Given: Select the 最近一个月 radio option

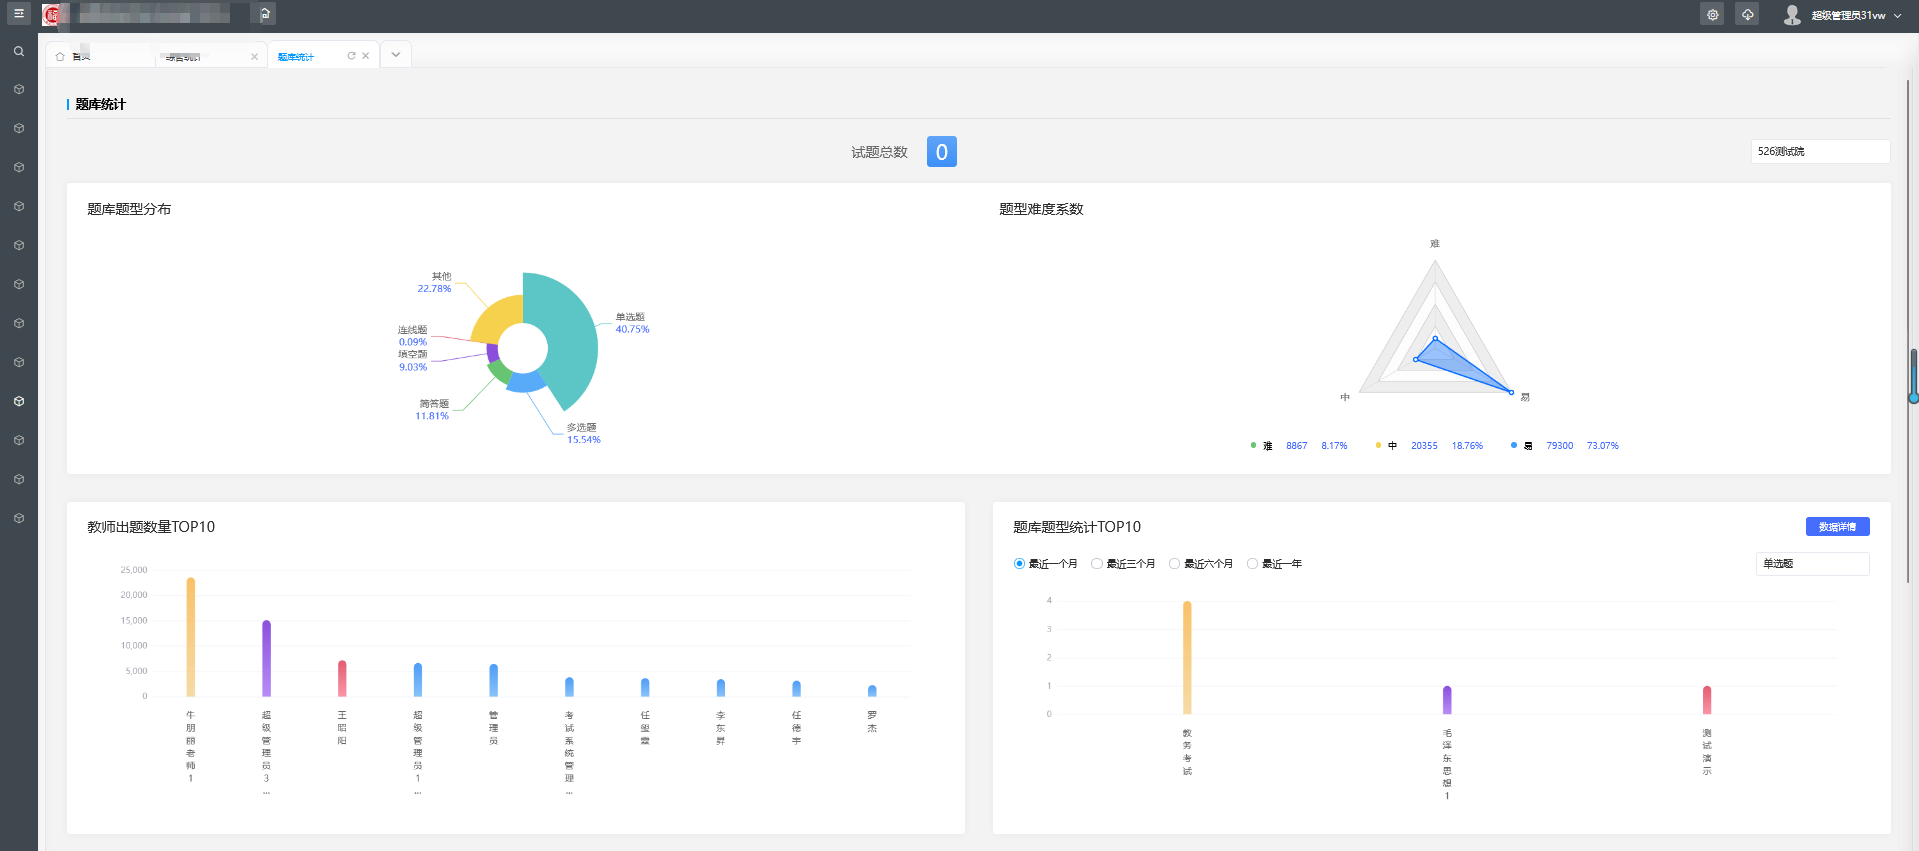Looking at the screenshot, I should click(x=1019, y=564).
